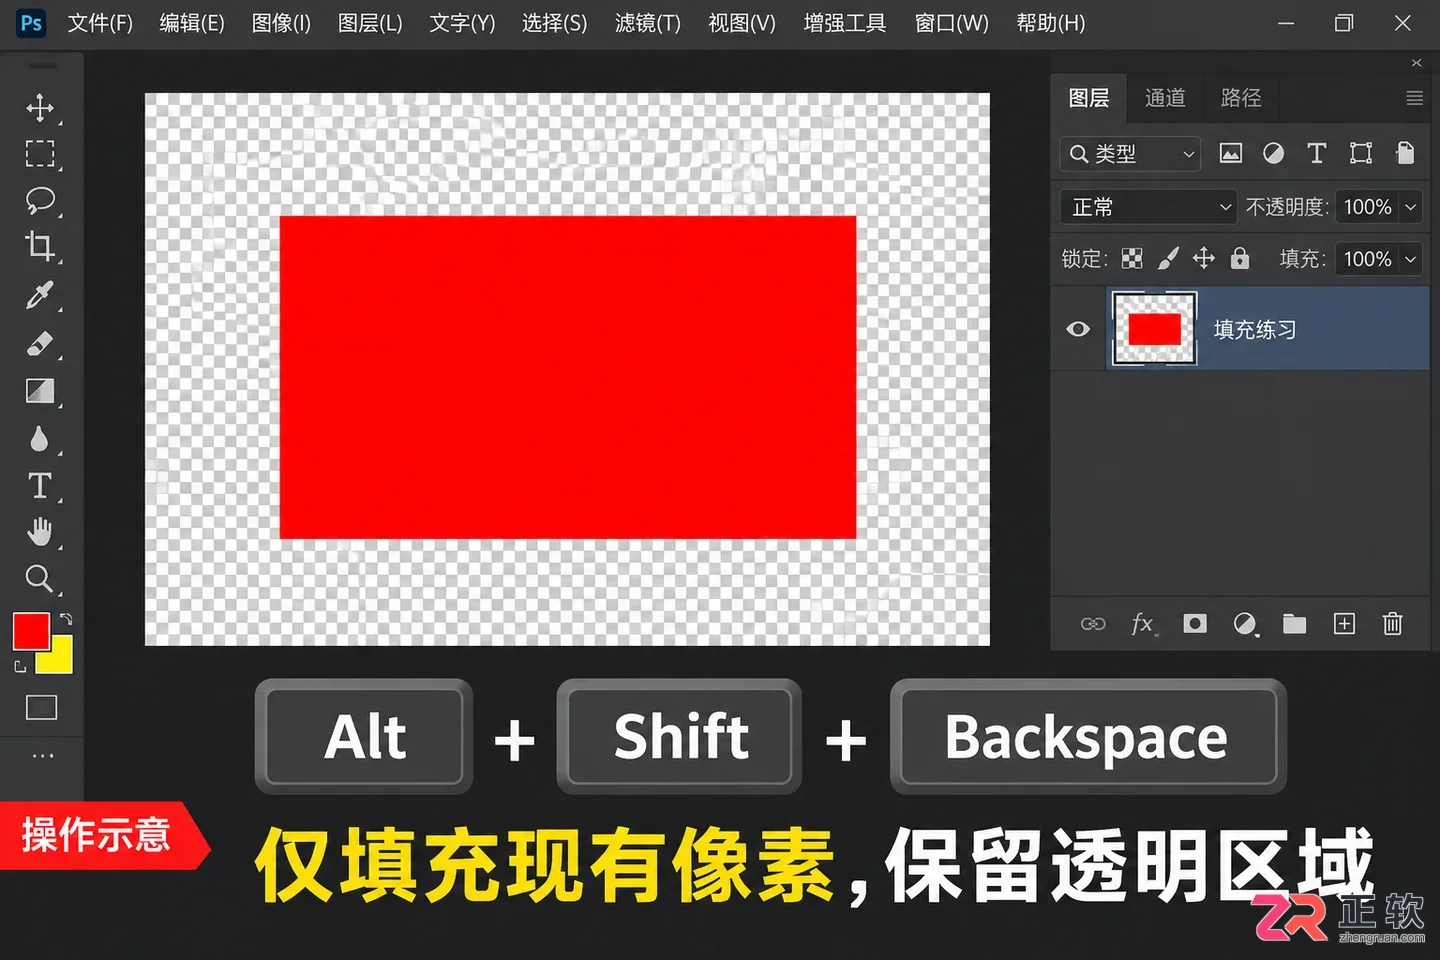This screenshot has width=1440, height=960.
Task: Select the Rectangular Marquee tool
Action: 40,153
